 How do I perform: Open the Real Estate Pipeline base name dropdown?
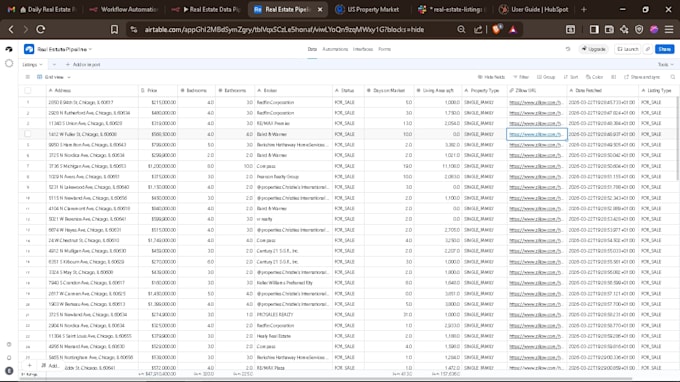tap(64, 49)
